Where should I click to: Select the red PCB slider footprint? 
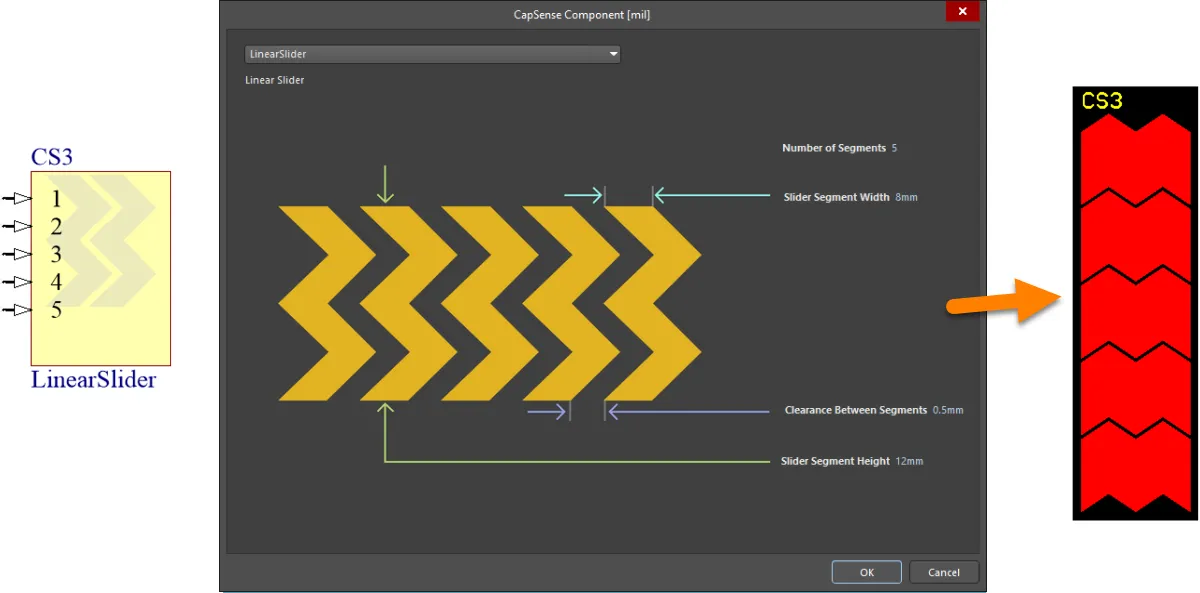[1134, 312]
